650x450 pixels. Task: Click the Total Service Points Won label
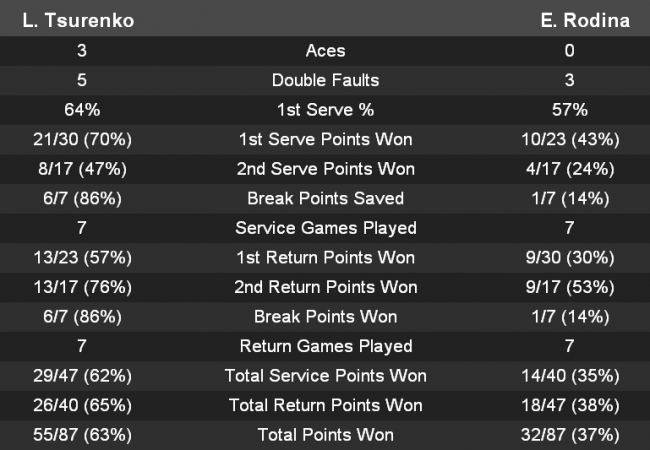pos(325,376)
